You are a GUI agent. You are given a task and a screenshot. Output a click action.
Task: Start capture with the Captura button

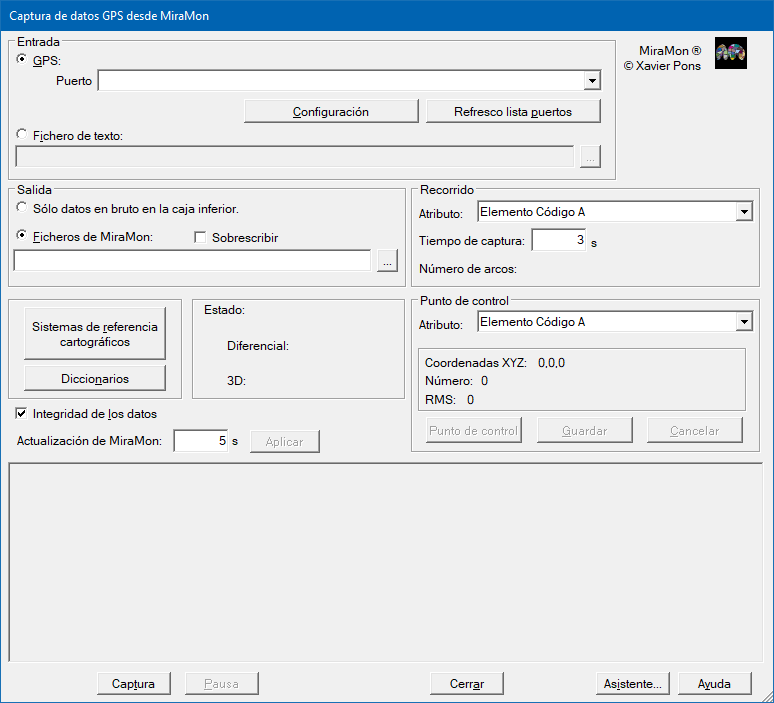133,684
